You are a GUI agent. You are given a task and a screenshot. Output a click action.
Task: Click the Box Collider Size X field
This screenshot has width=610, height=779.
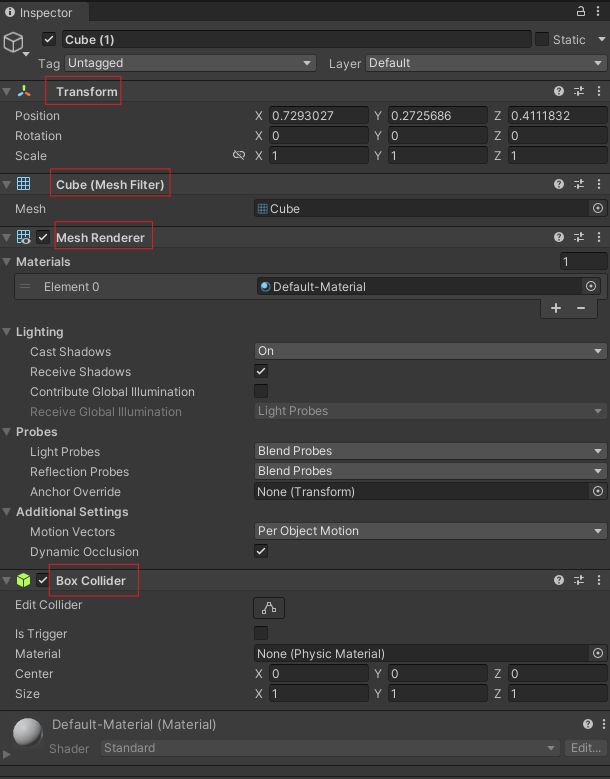pyautogui.click(x=318, y=693)
